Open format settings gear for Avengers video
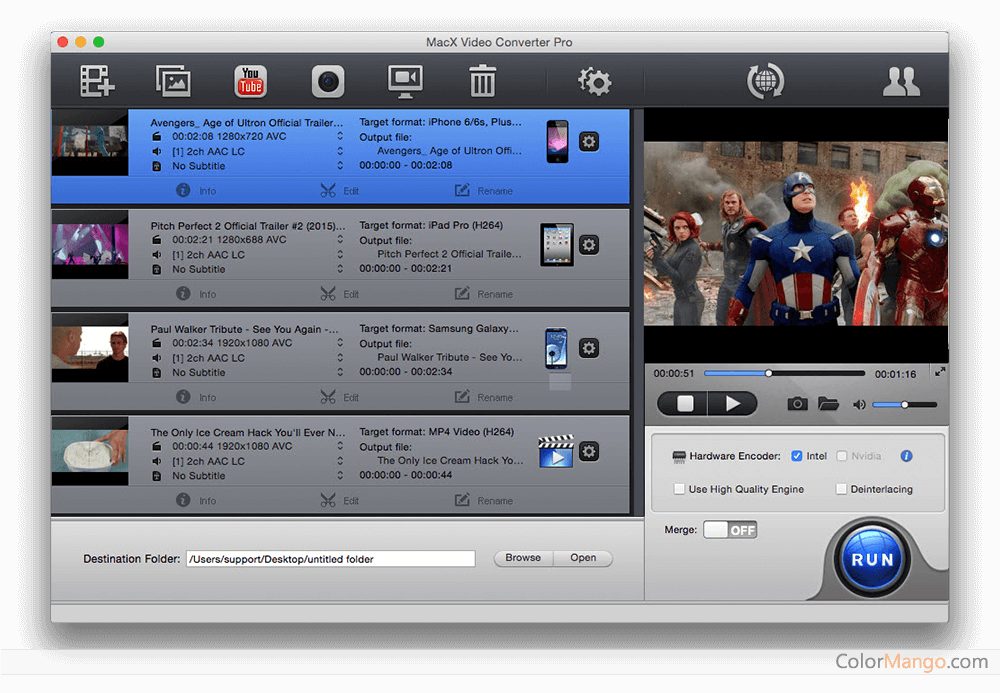 tap(589, 142)
